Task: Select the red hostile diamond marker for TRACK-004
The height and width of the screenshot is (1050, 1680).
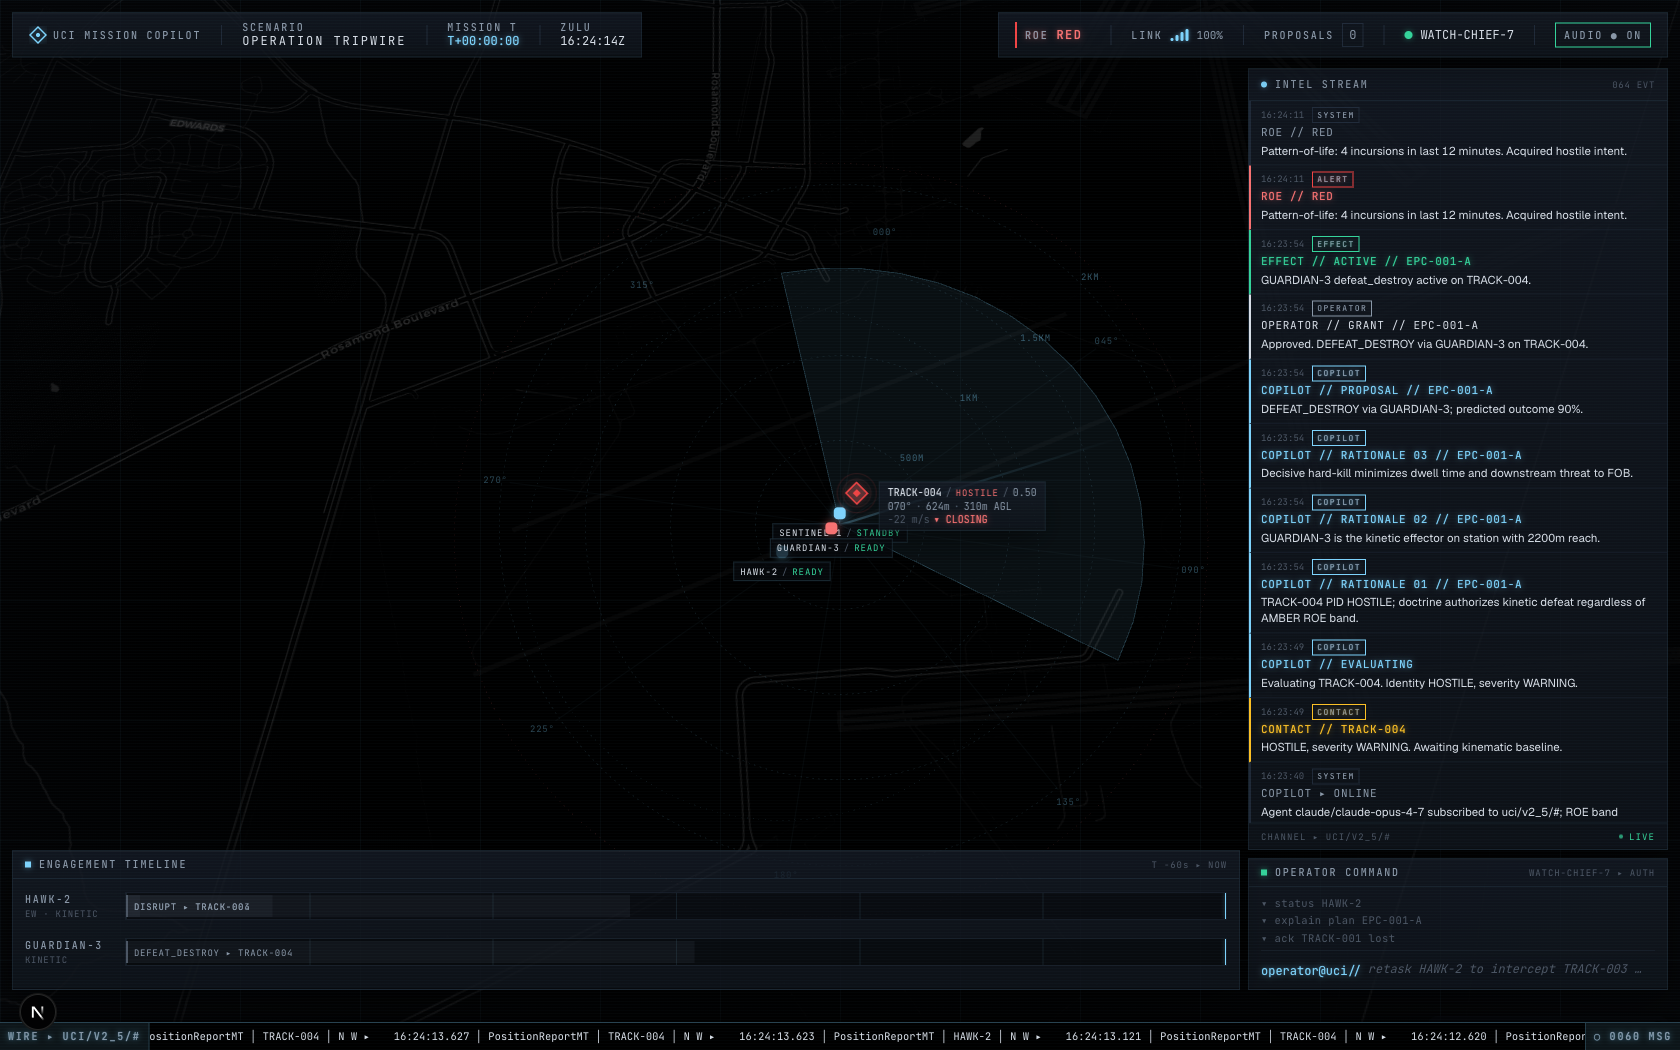Action: [x=856, y=492]
